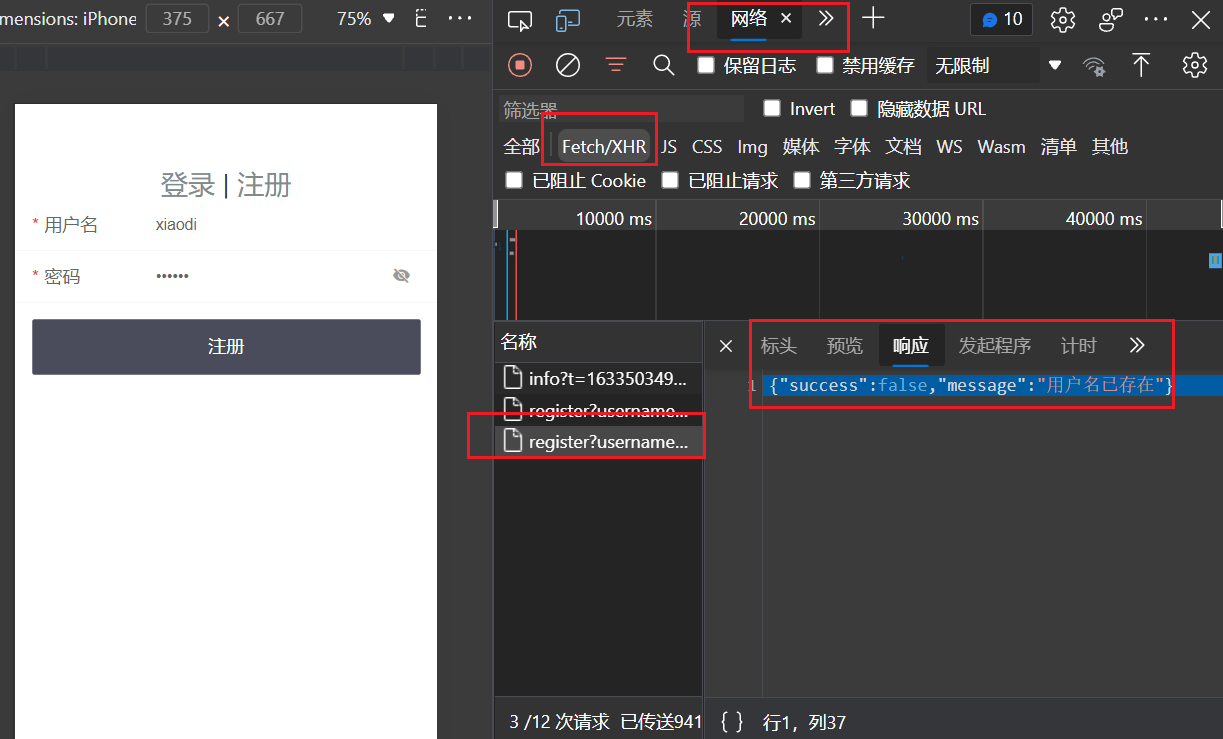Close the request details pane
The width and height of the screenshot is (1223, 739).
click(x=726, y=346)
